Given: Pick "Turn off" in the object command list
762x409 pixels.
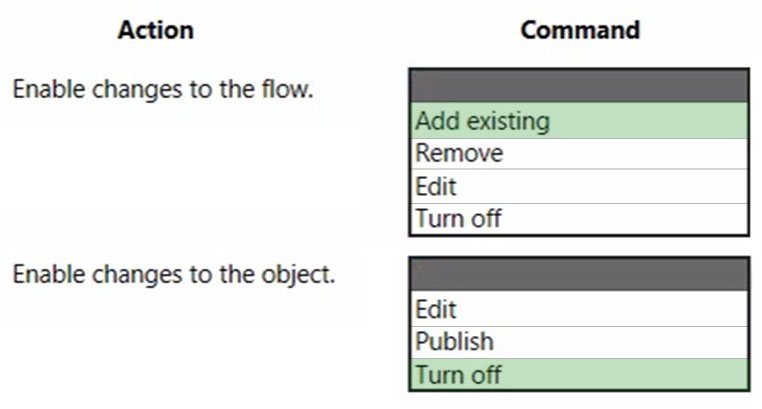Looking at the screenshot, I should [579, 374].
